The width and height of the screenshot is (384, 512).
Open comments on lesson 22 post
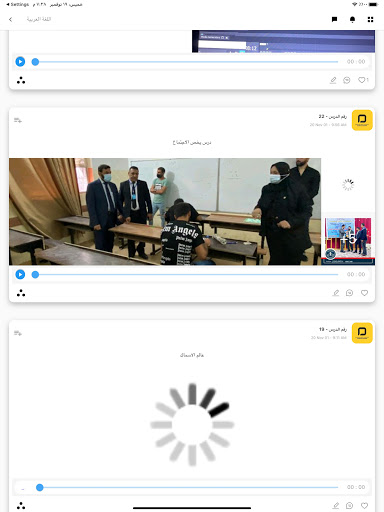349,293
